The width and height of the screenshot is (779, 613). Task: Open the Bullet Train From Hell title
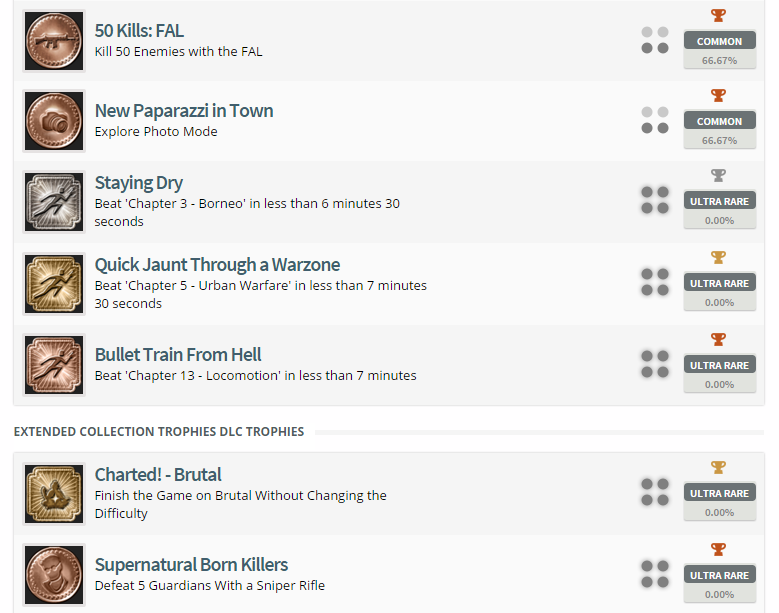pyautogui.click(x=178, y=355)
